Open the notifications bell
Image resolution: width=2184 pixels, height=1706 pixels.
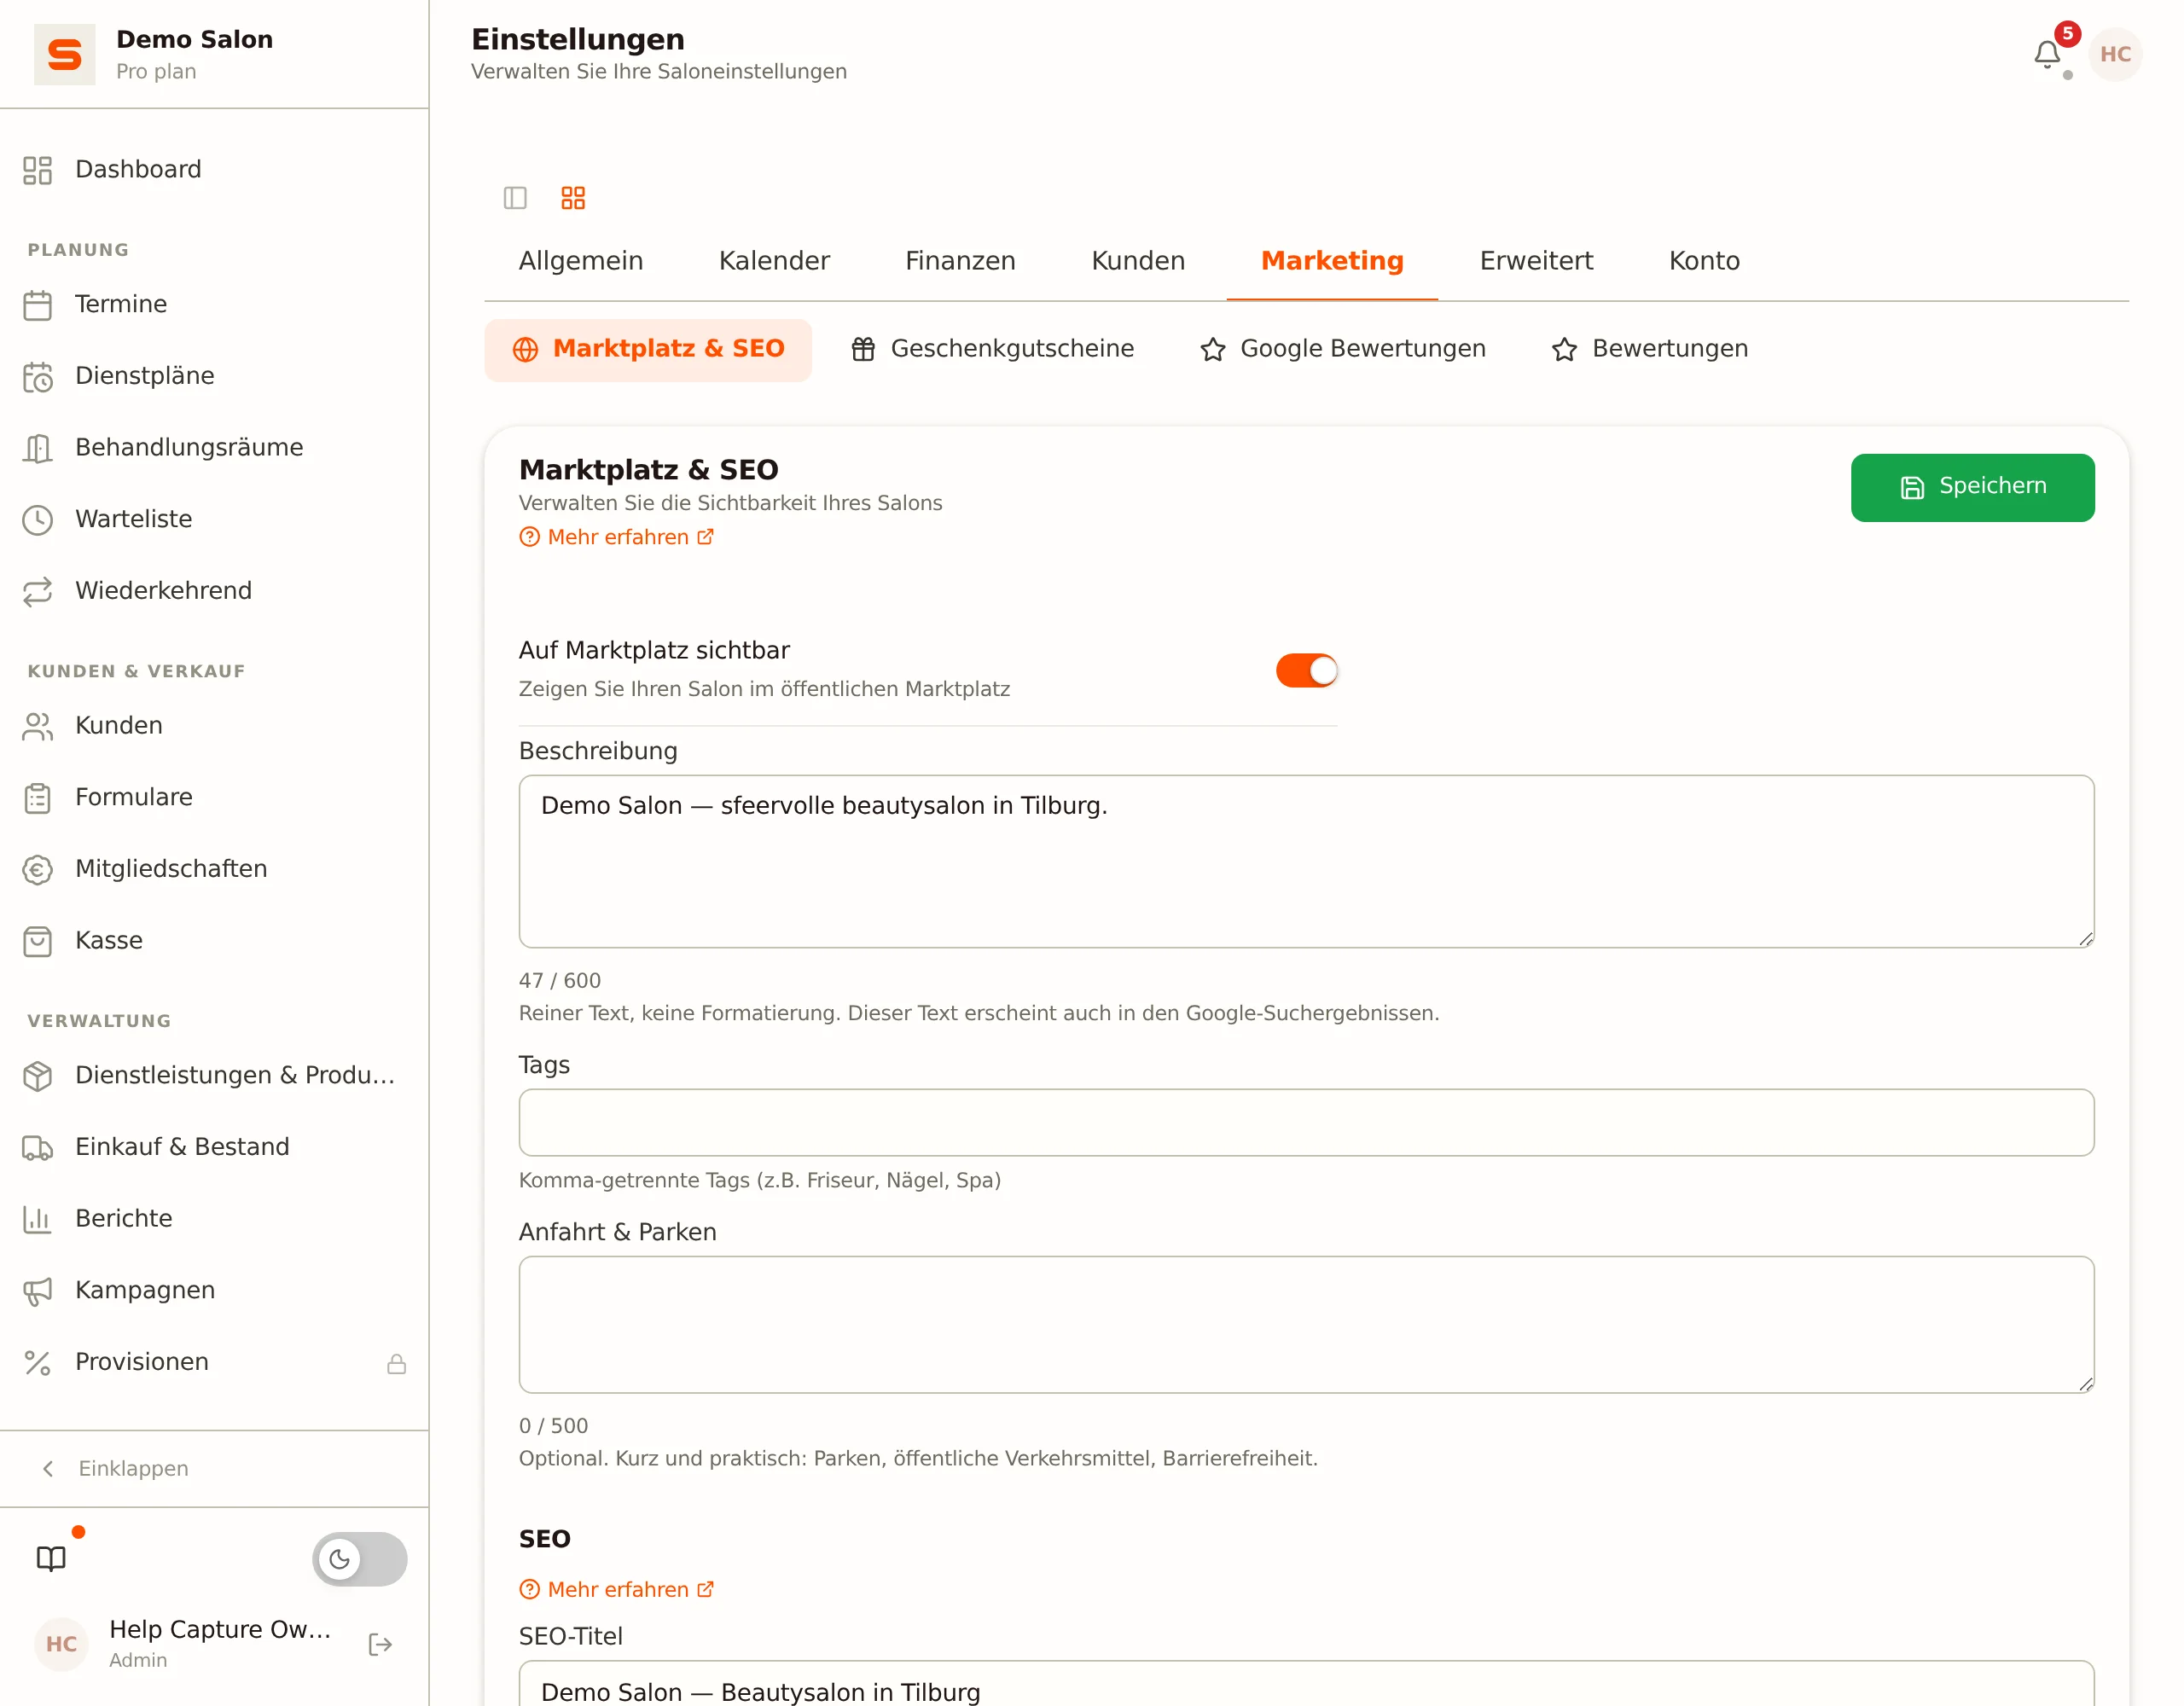(2047, 54)
